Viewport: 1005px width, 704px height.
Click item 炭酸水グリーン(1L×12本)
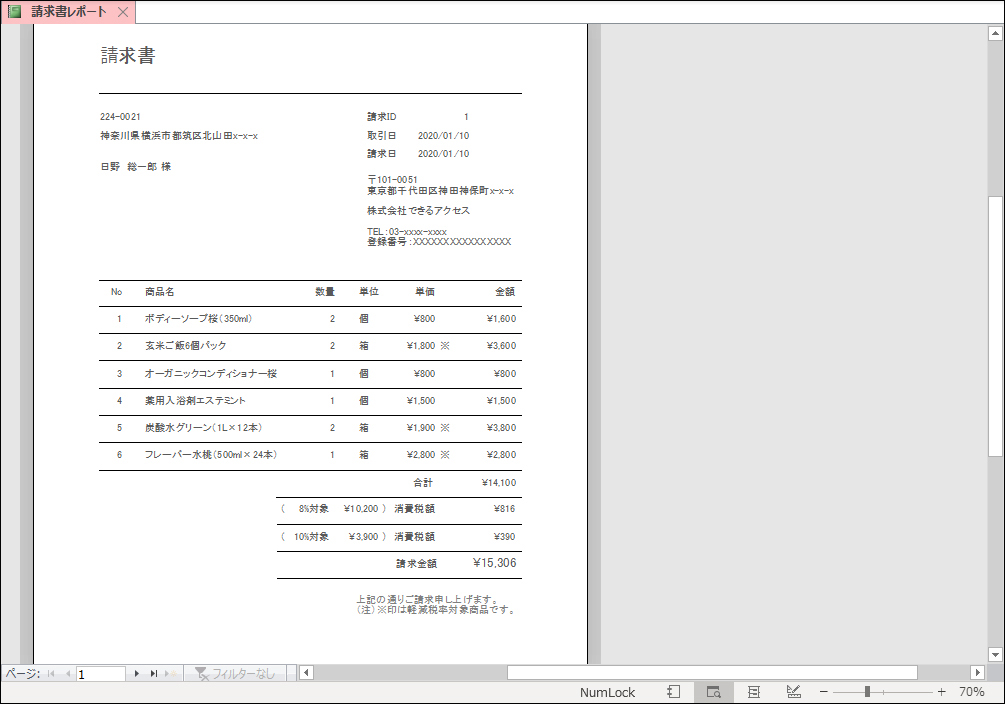click(x=203, y=428)
